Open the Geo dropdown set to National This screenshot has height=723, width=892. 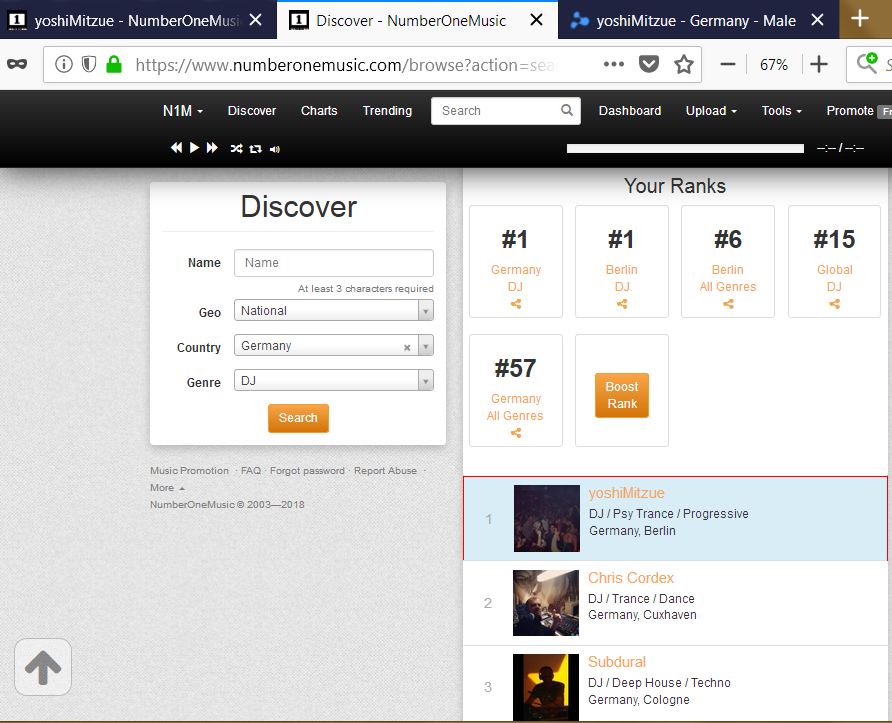click(334, 311)
